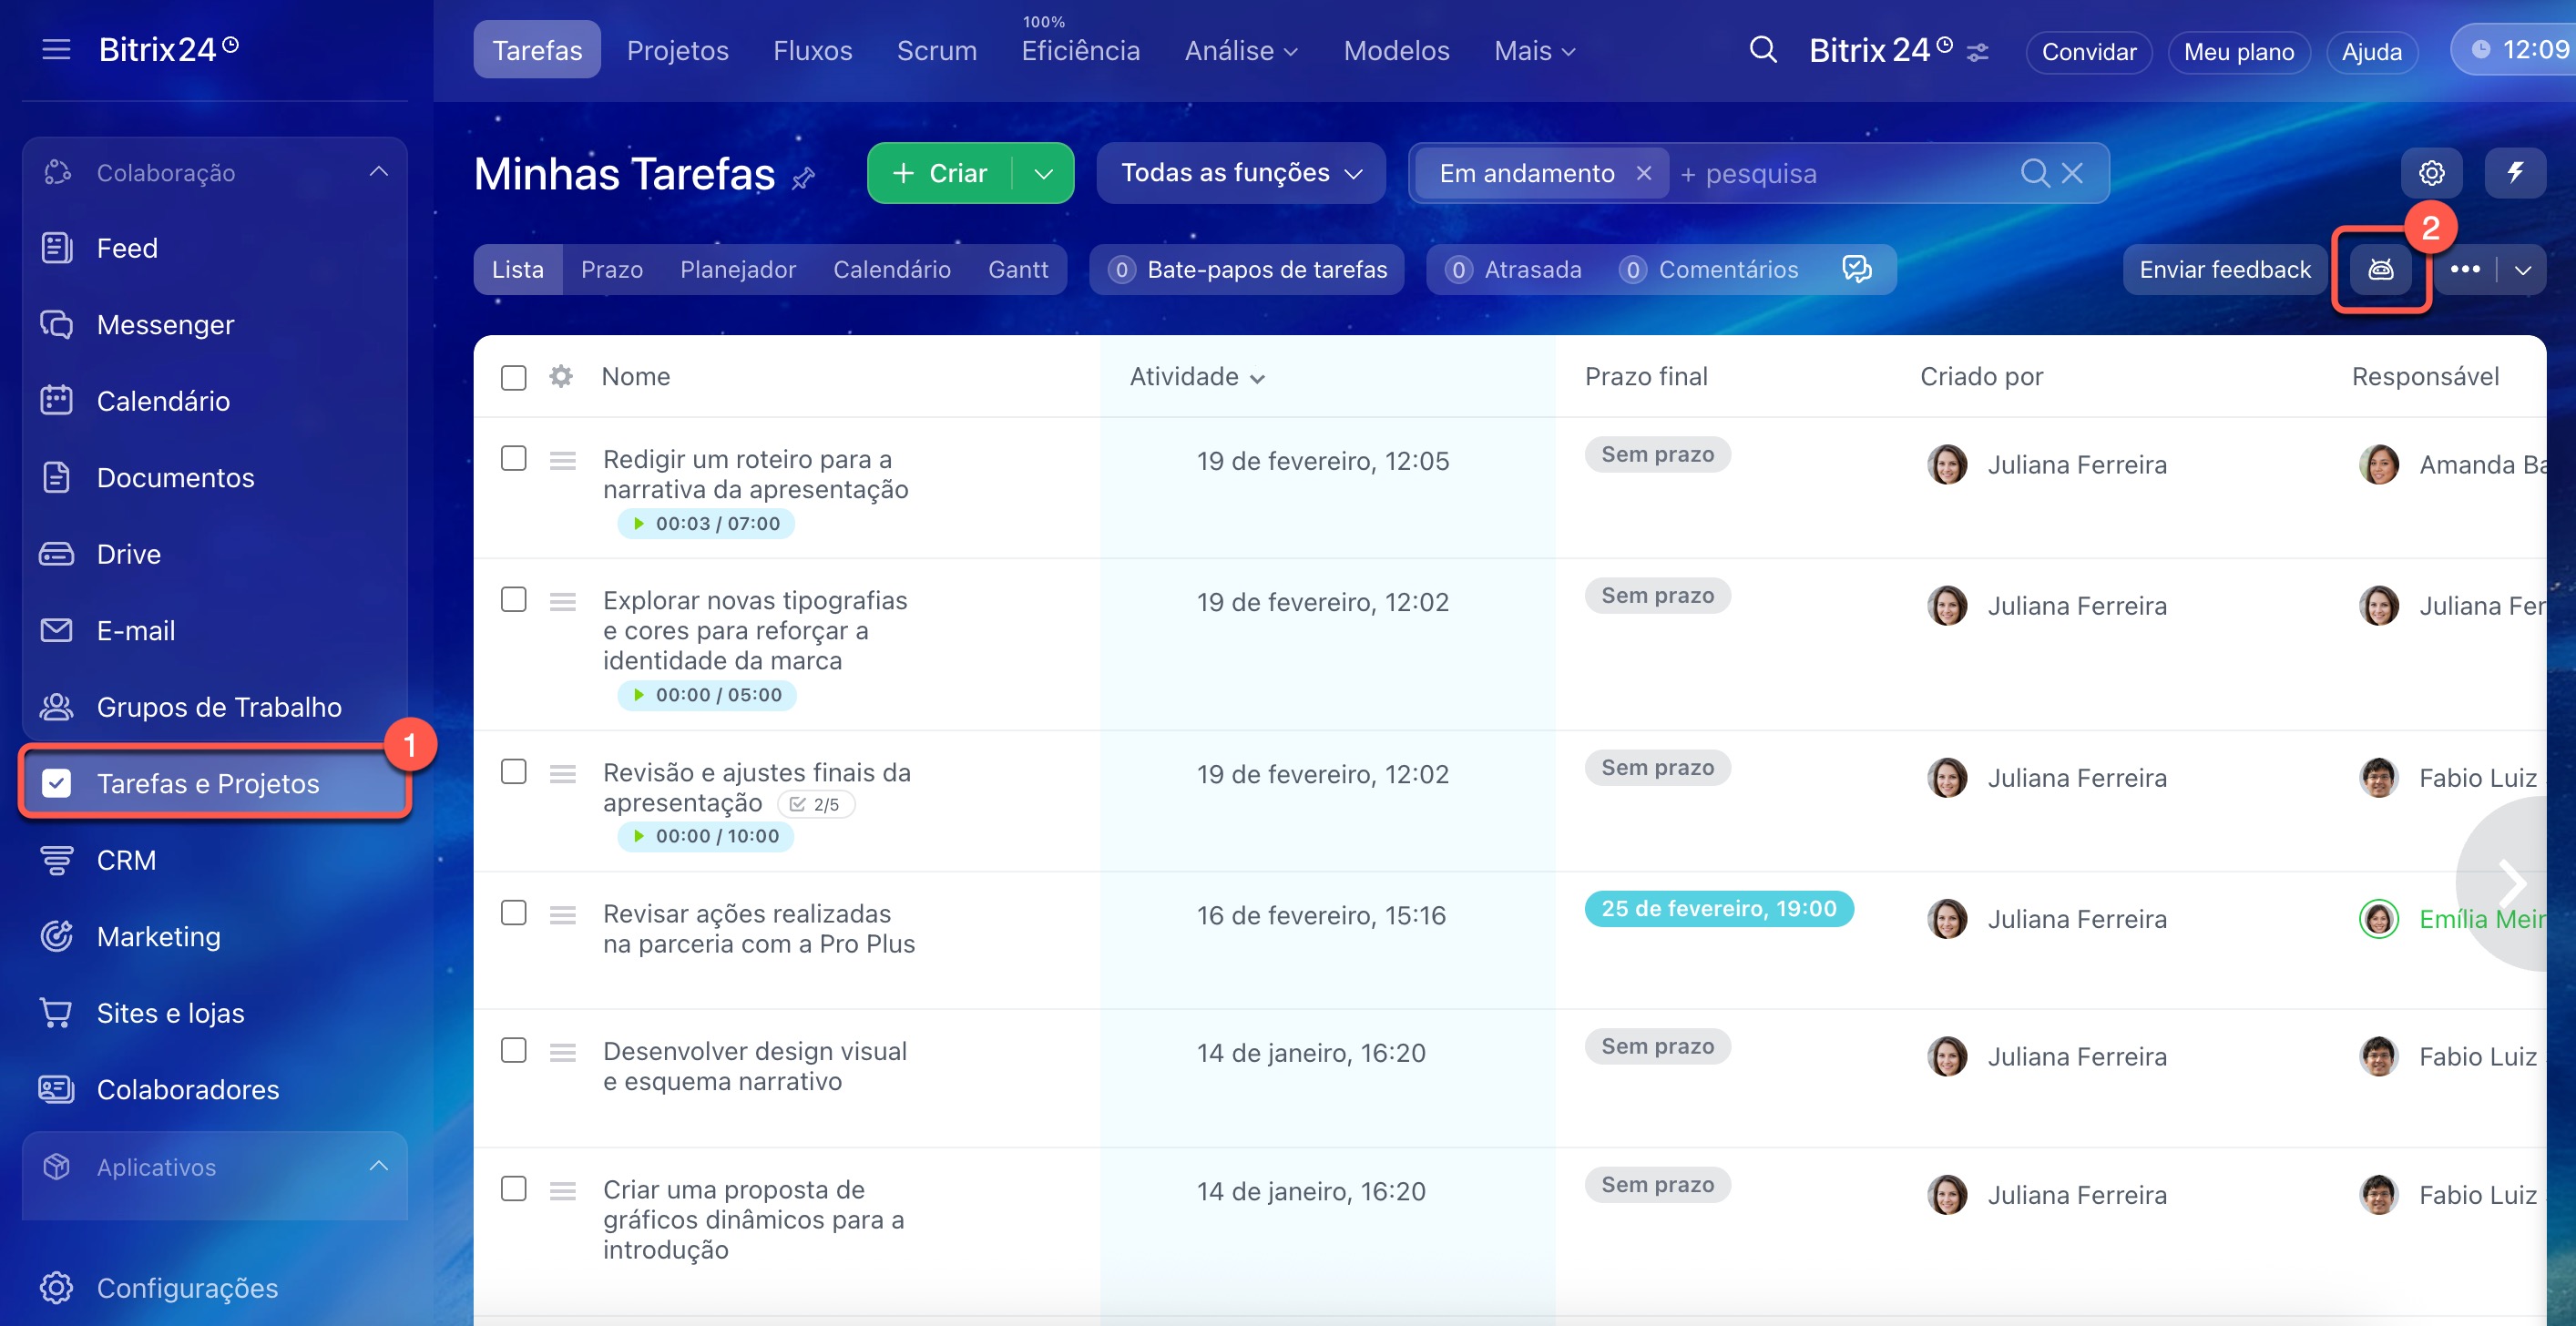
Task: Start timer on Redigir um roteiro task
Action: pyautogui.click(x=639, y=523)
